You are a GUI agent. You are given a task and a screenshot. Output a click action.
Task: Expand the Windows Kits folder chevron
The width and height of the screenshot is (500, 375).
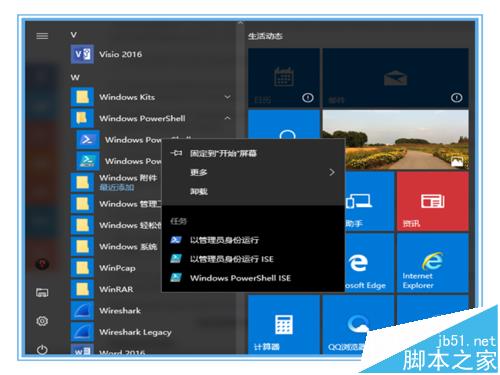point(228,97)
